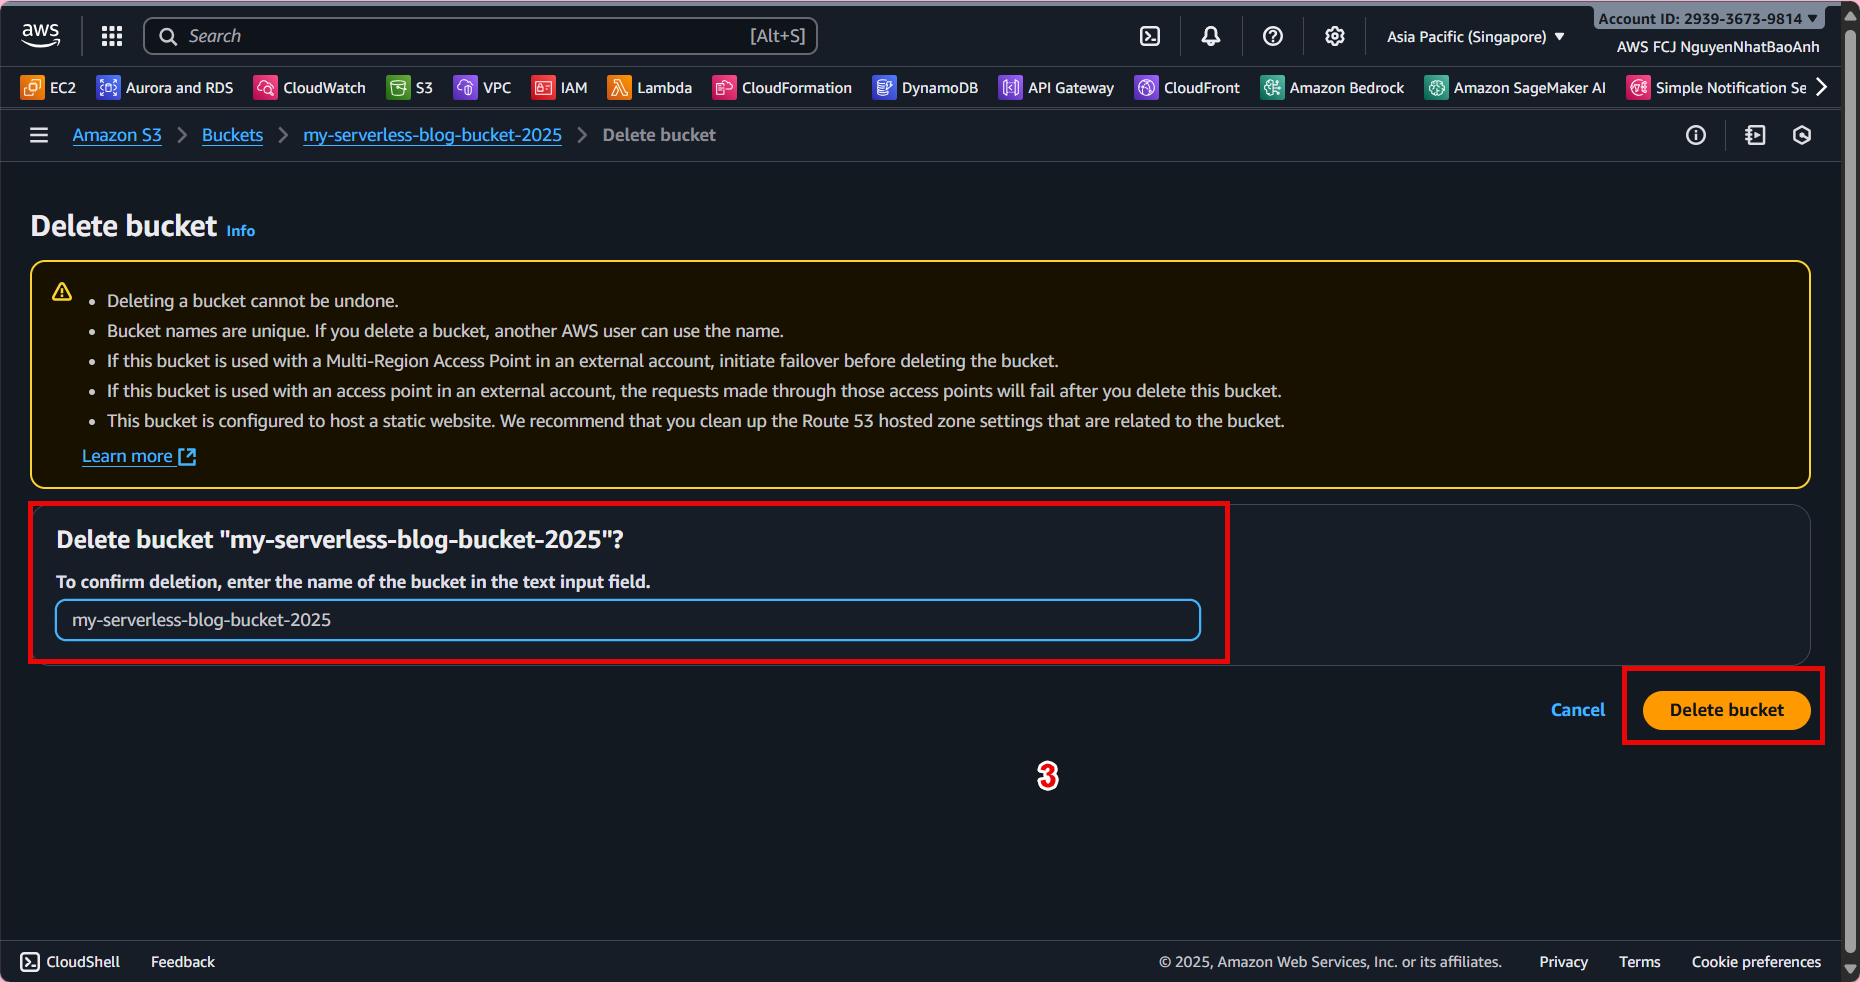Expand the Asia Pacific (Singapore) region selector
Screen dimensions: 1860x982
point(1475,37)
